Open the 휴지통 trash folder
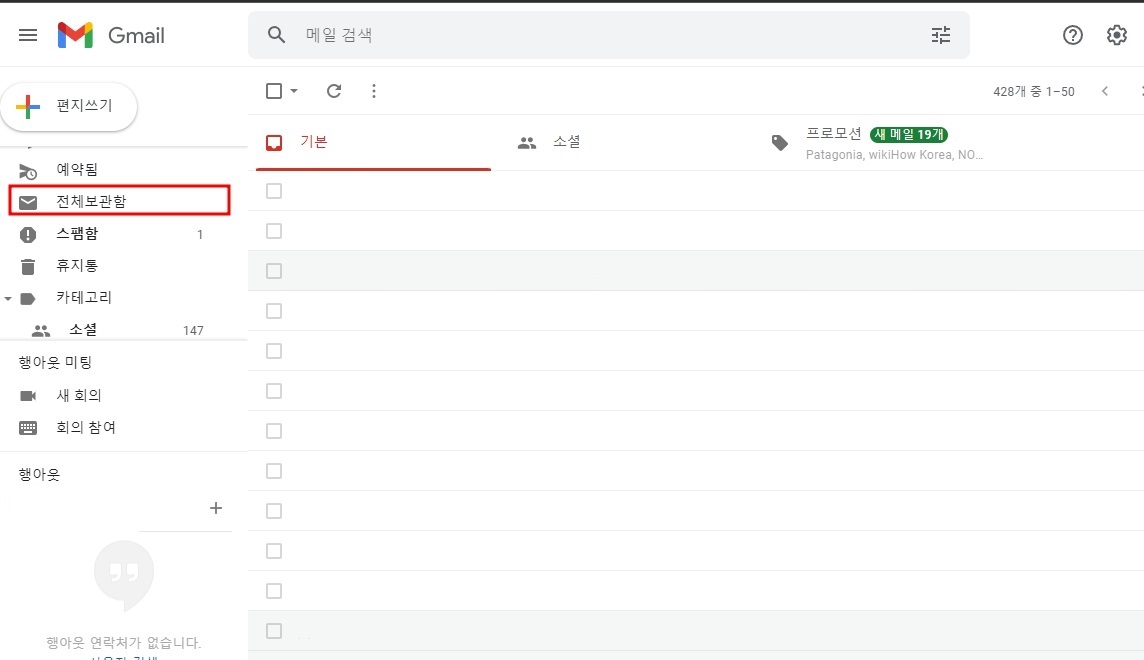1144x660 pixels. [75, 265]
